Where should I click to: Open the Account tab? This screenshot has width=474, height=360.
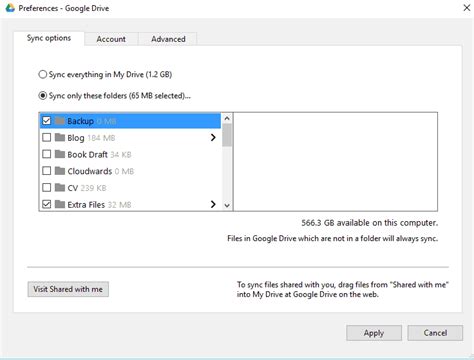click(111, 39)
